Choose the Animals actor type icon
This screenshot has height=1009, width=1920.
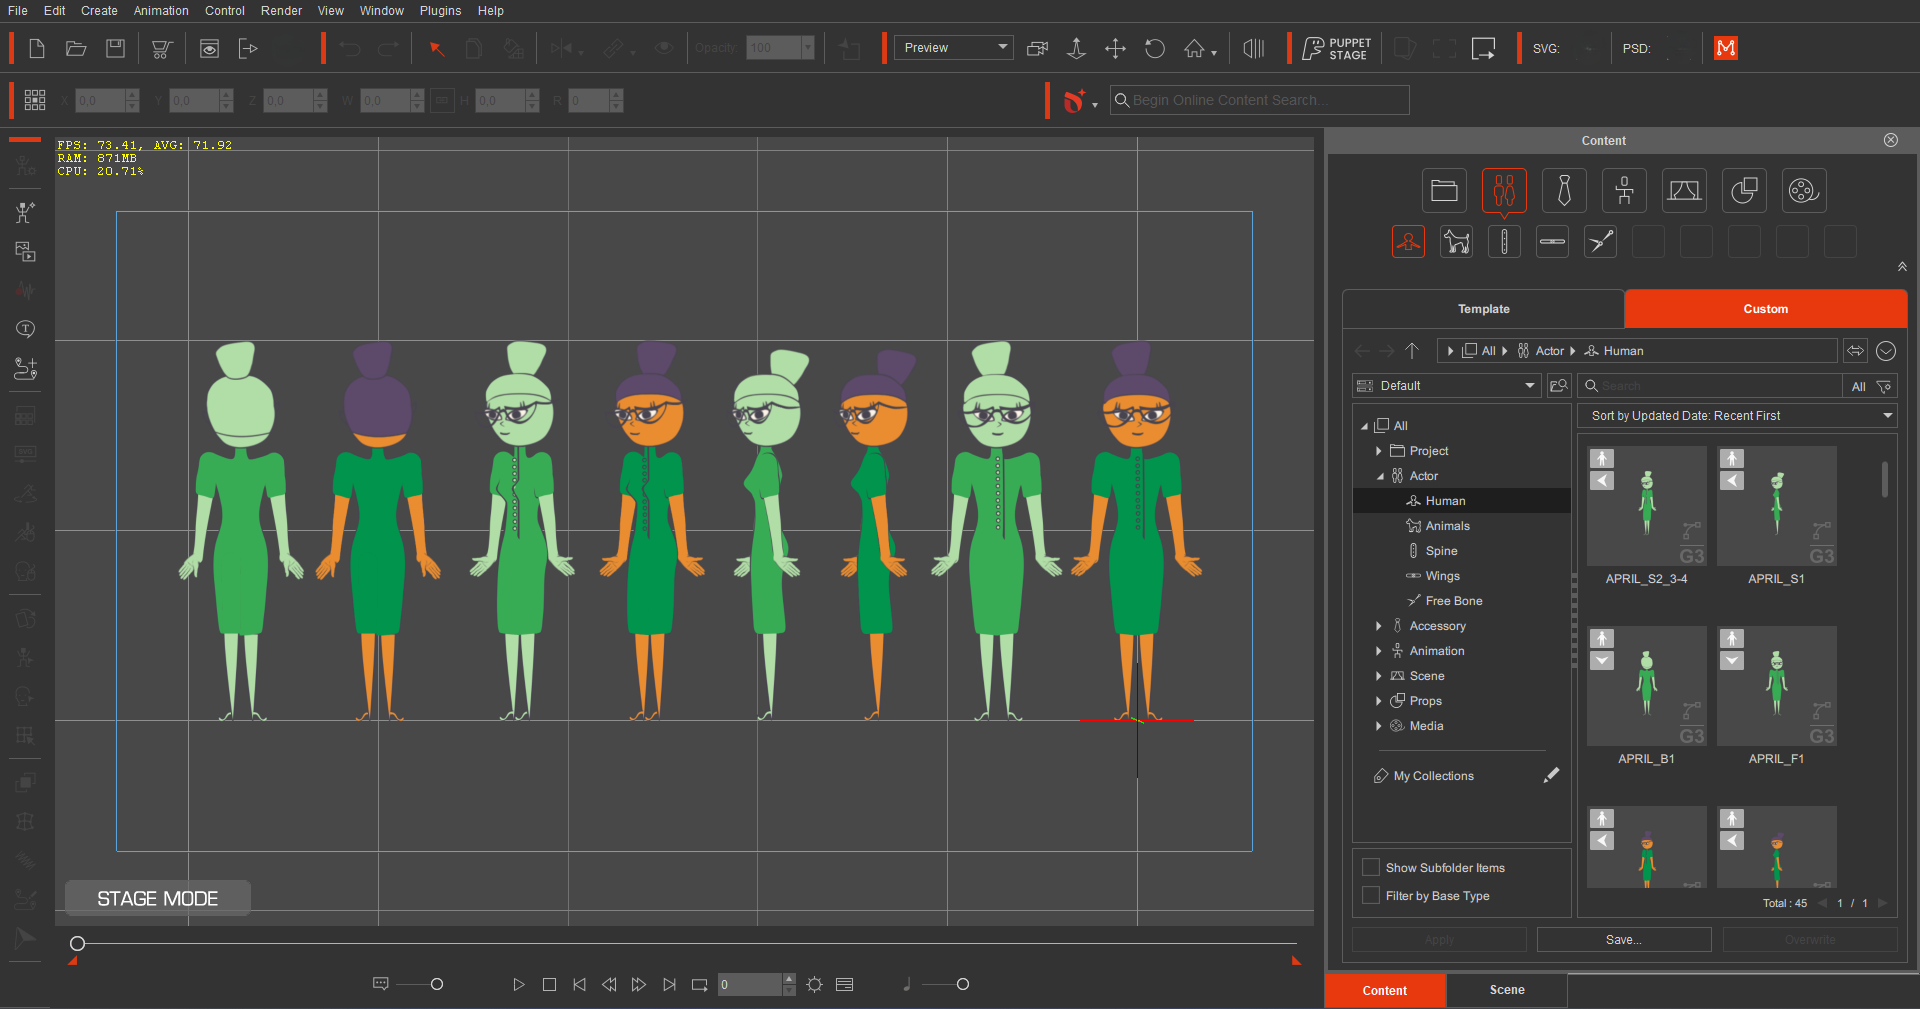[x=1456, y=241]
